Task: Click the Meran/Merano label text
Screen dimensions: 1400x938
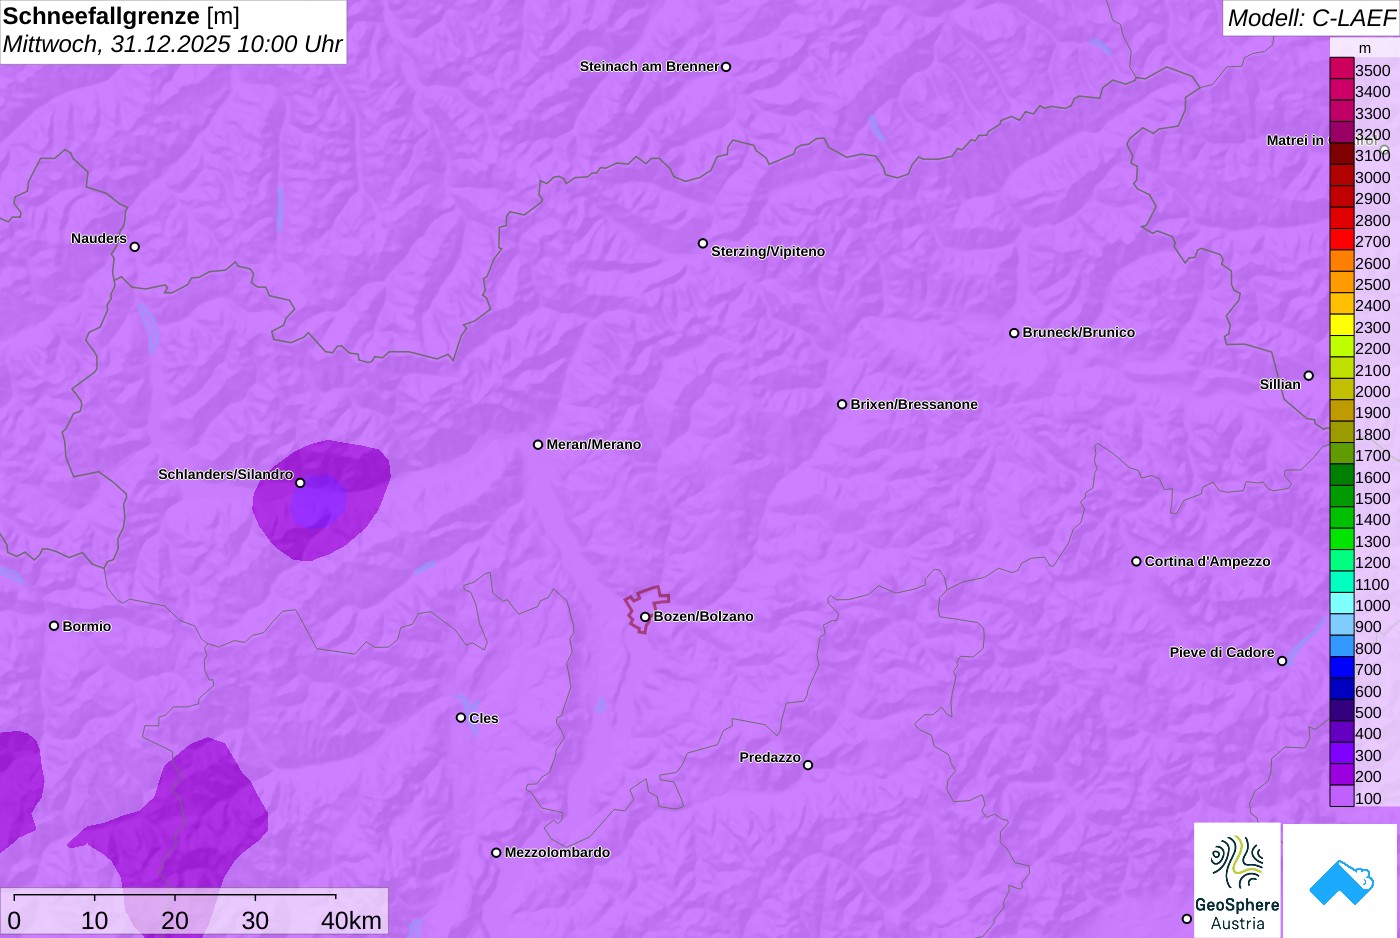Action: pyautogui.click(x=594, y=444)
